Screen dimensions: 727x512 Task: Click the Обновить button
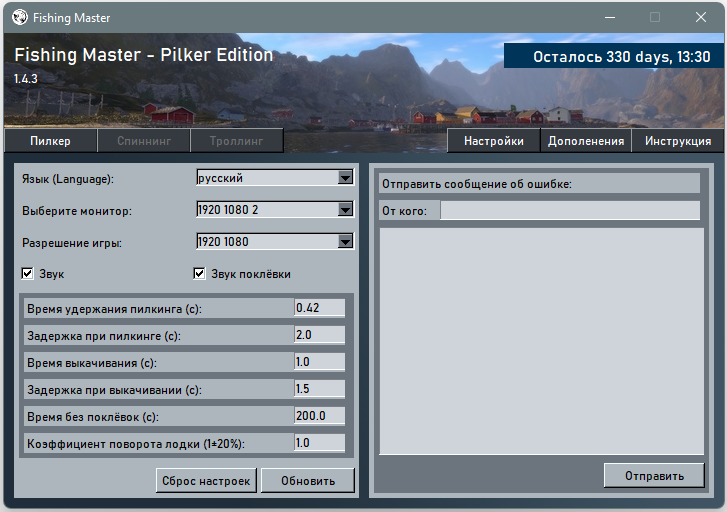click(308, 480)
